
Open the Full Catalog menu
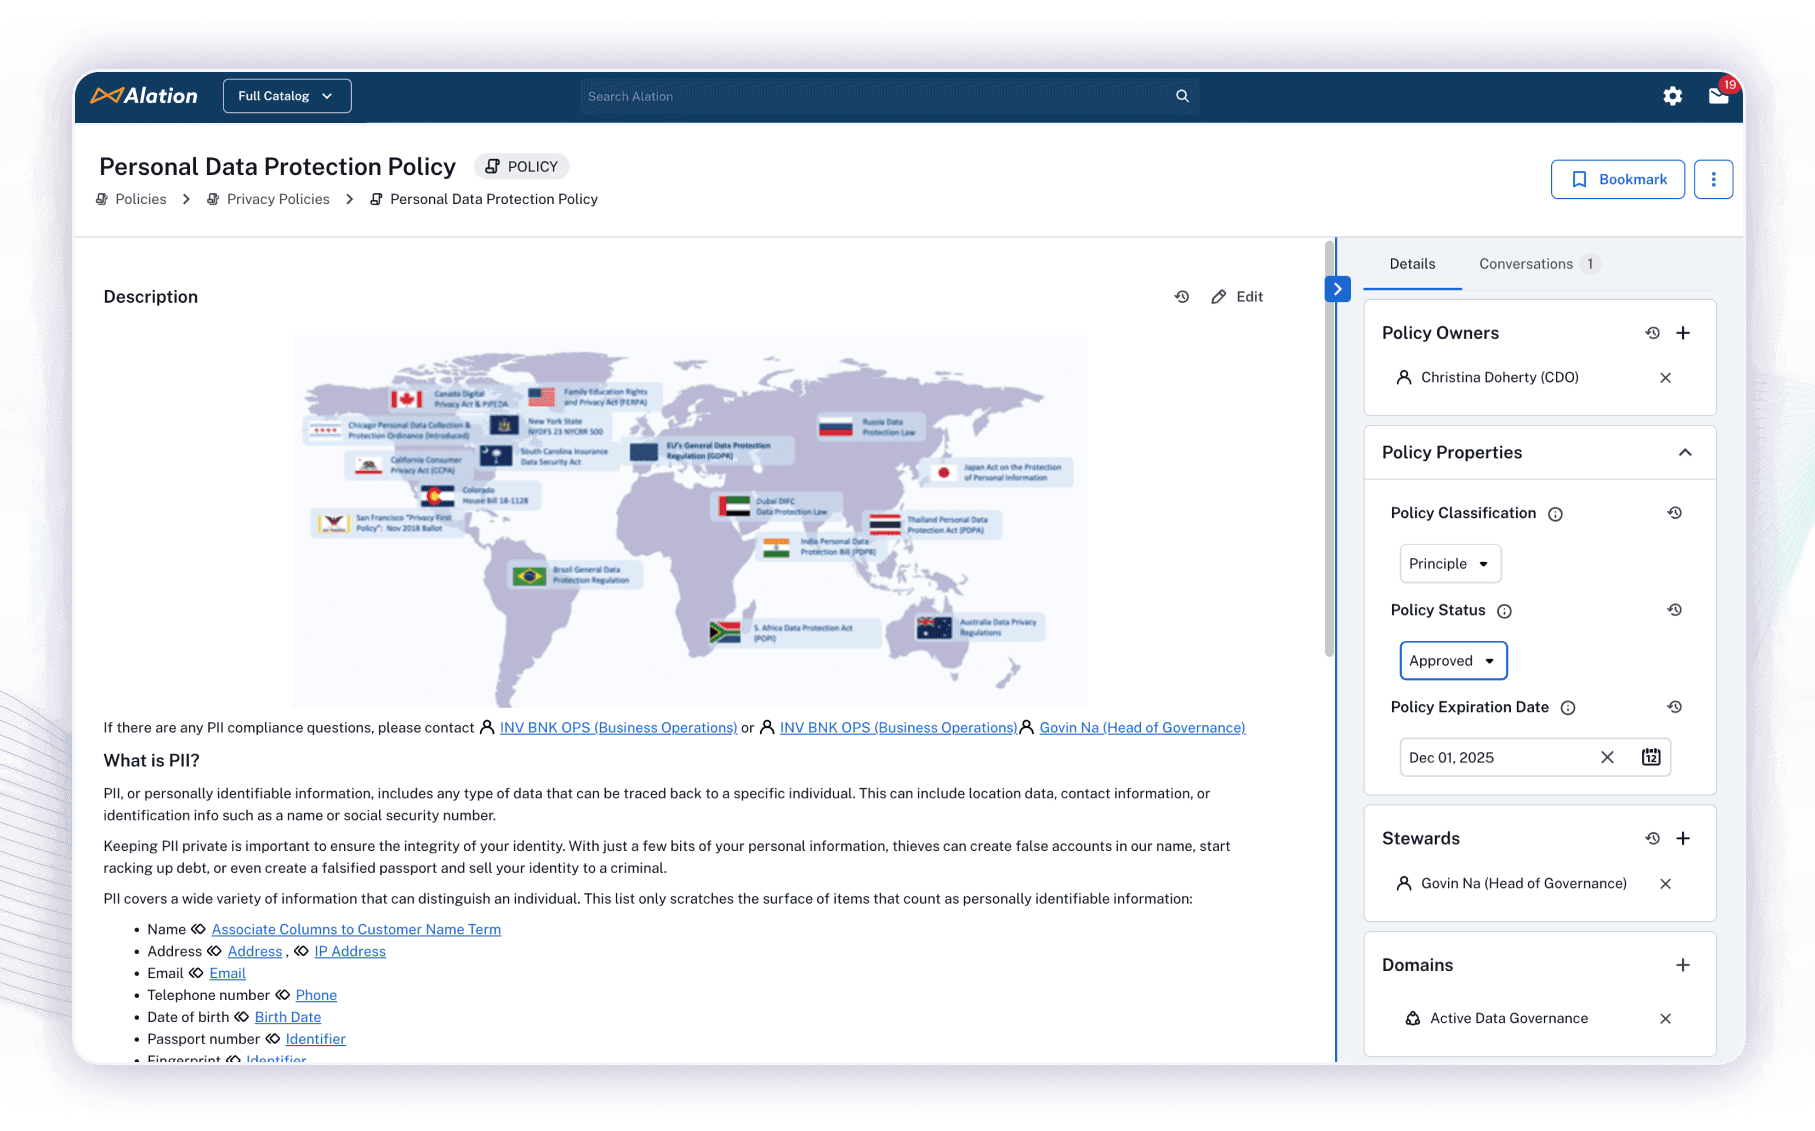[x=286, y=96]
